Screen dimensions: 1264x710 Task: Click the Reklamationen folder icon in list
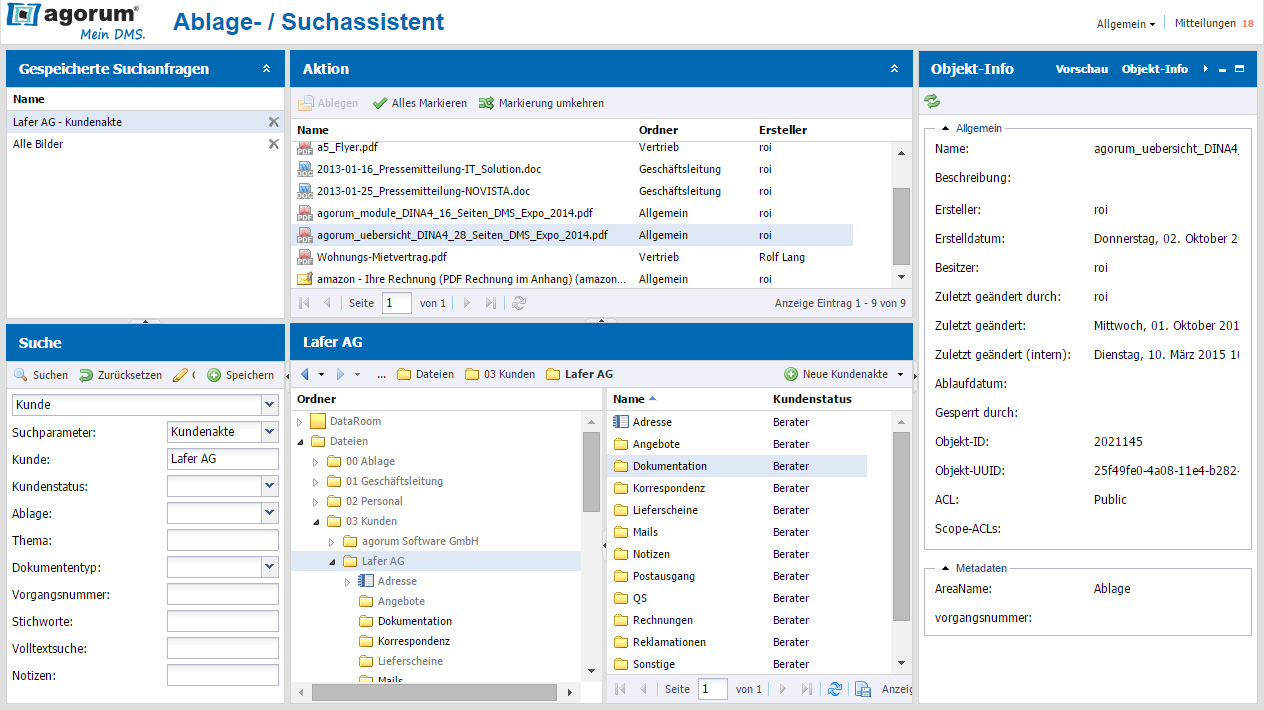coord(620,642)
